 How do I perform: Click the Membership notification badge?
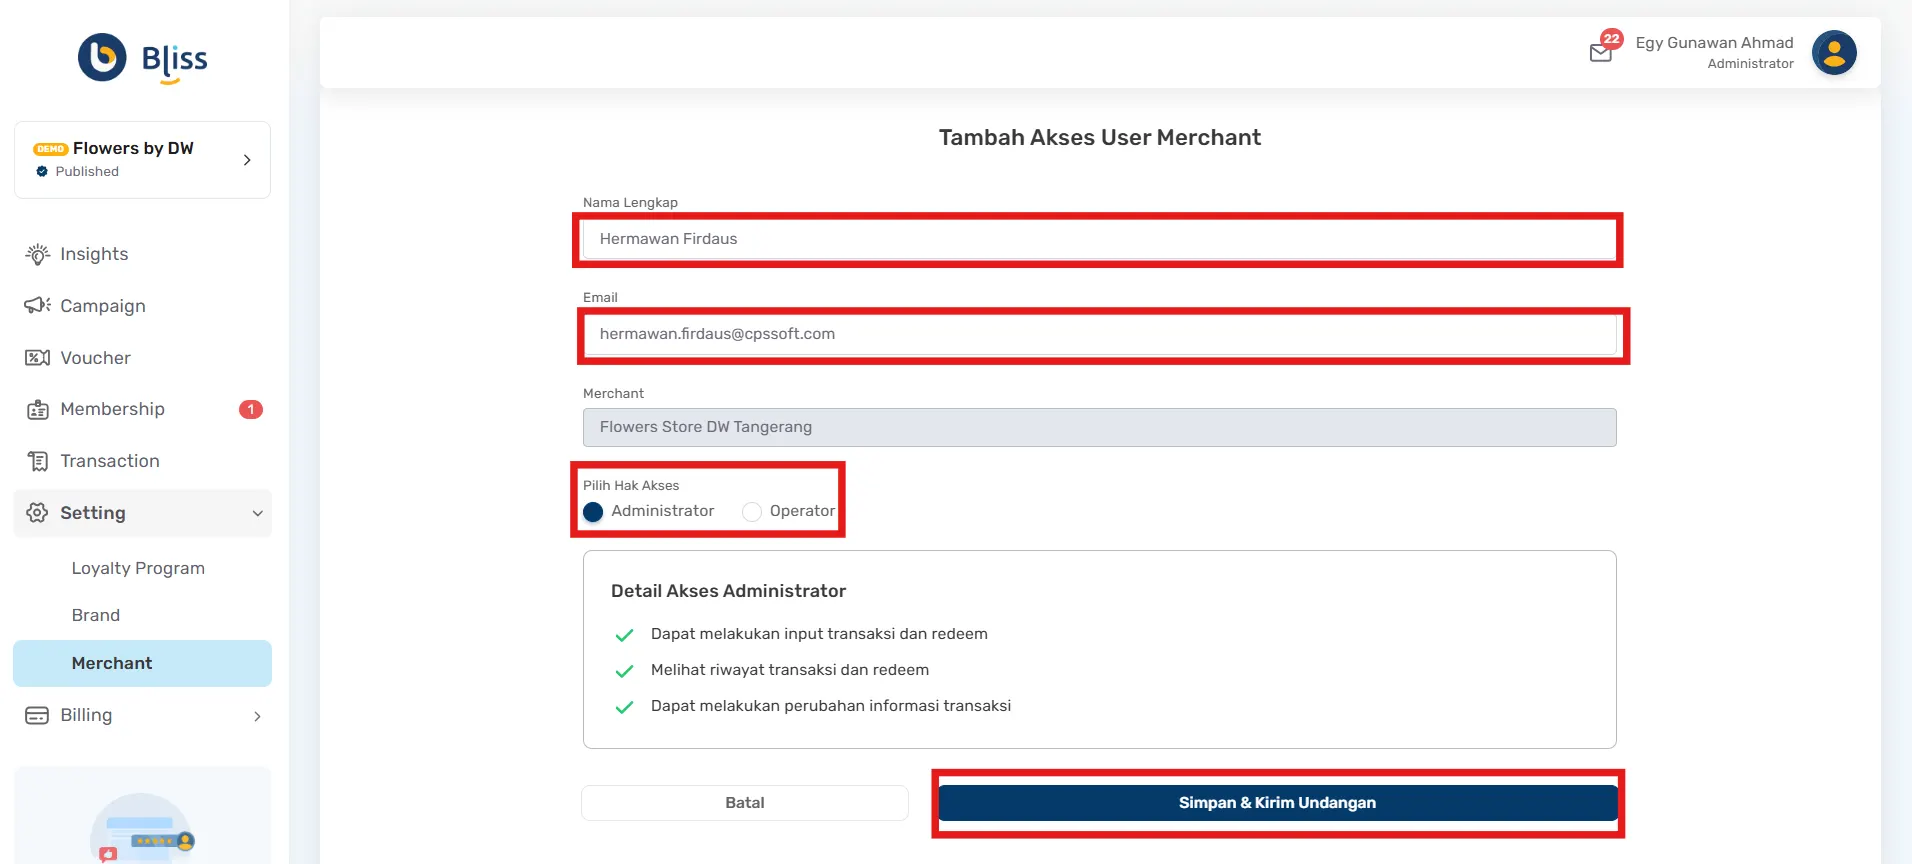pos(251,409)
